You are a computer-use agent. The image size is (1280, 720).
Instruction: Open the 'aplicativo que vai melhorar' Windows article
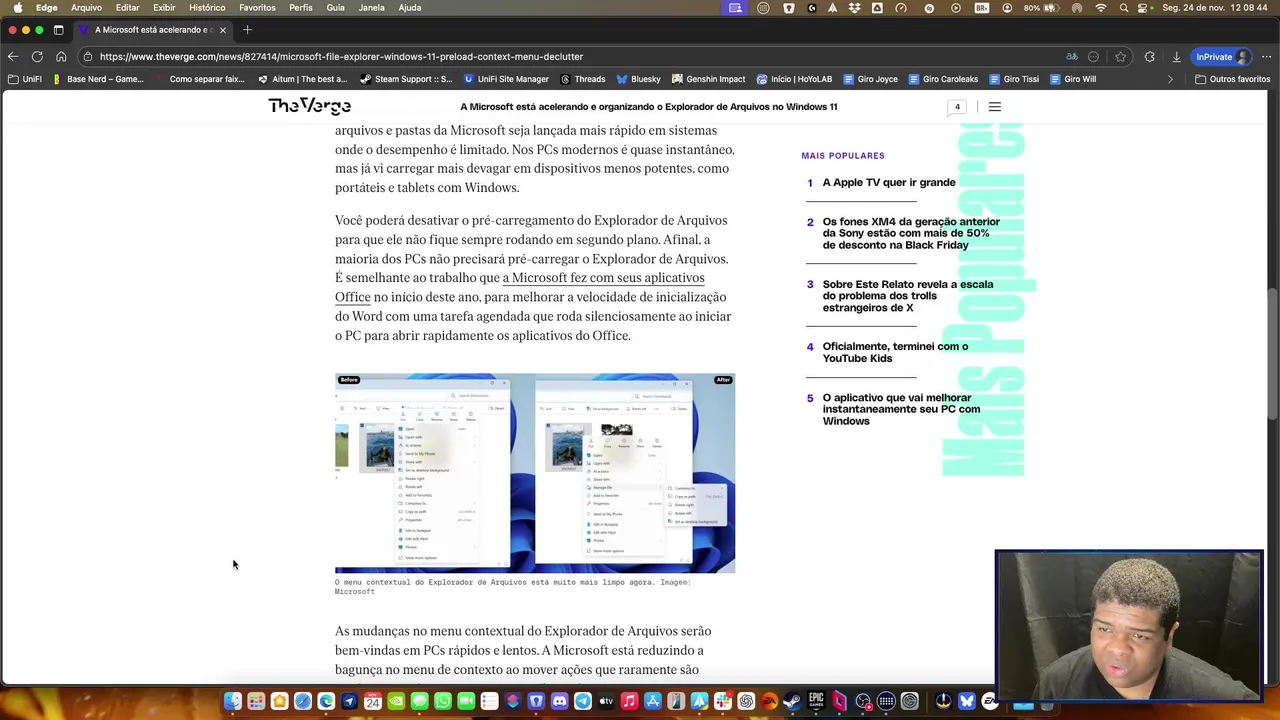901,410
